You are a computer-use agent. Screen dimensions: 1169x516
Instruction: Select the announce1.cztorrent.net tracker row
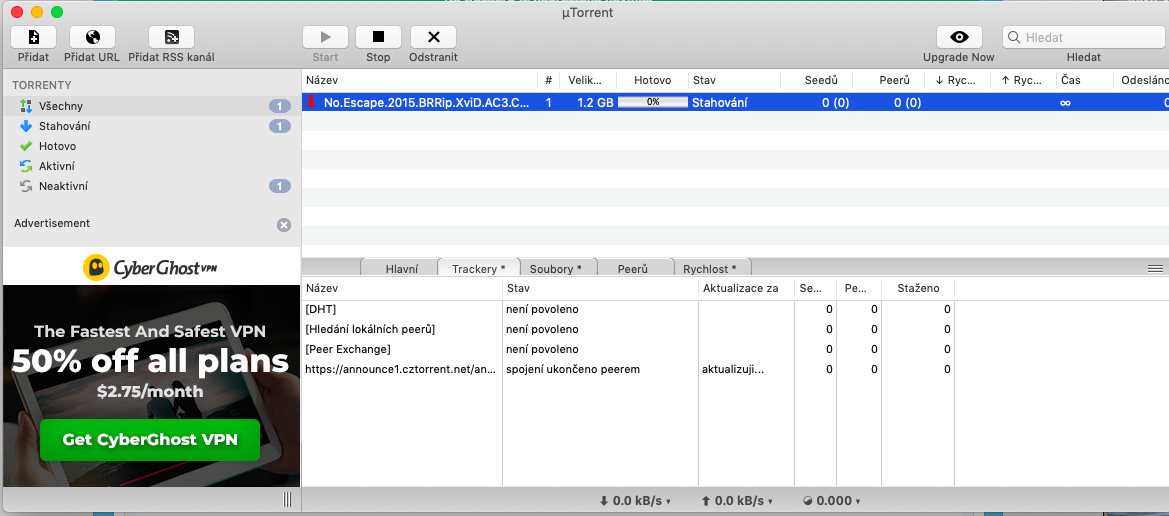pyautogui.click(x=628, y=369)
